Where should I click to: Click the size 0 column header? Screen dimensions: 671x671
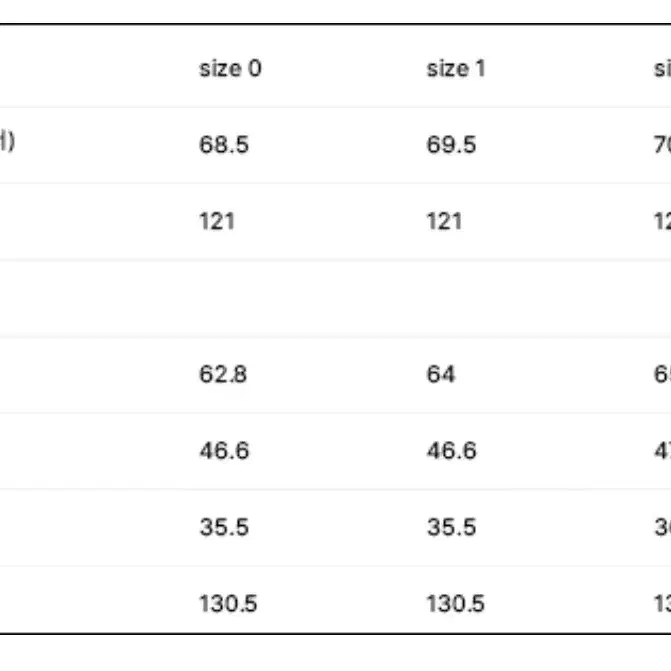(x=230, y=68)
